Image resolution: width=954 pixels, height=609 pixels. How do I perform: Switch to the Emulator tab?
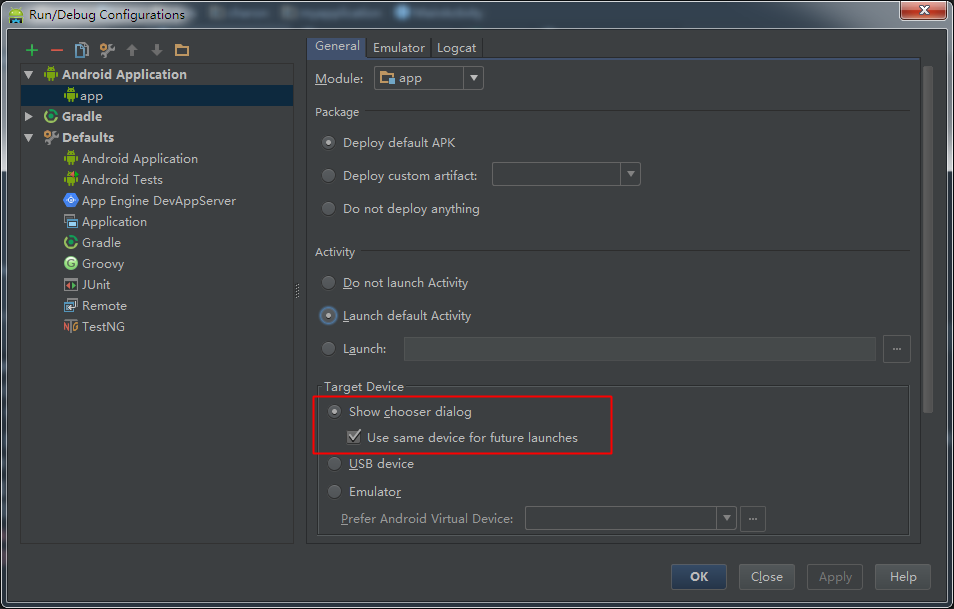(x=399, y=48)
